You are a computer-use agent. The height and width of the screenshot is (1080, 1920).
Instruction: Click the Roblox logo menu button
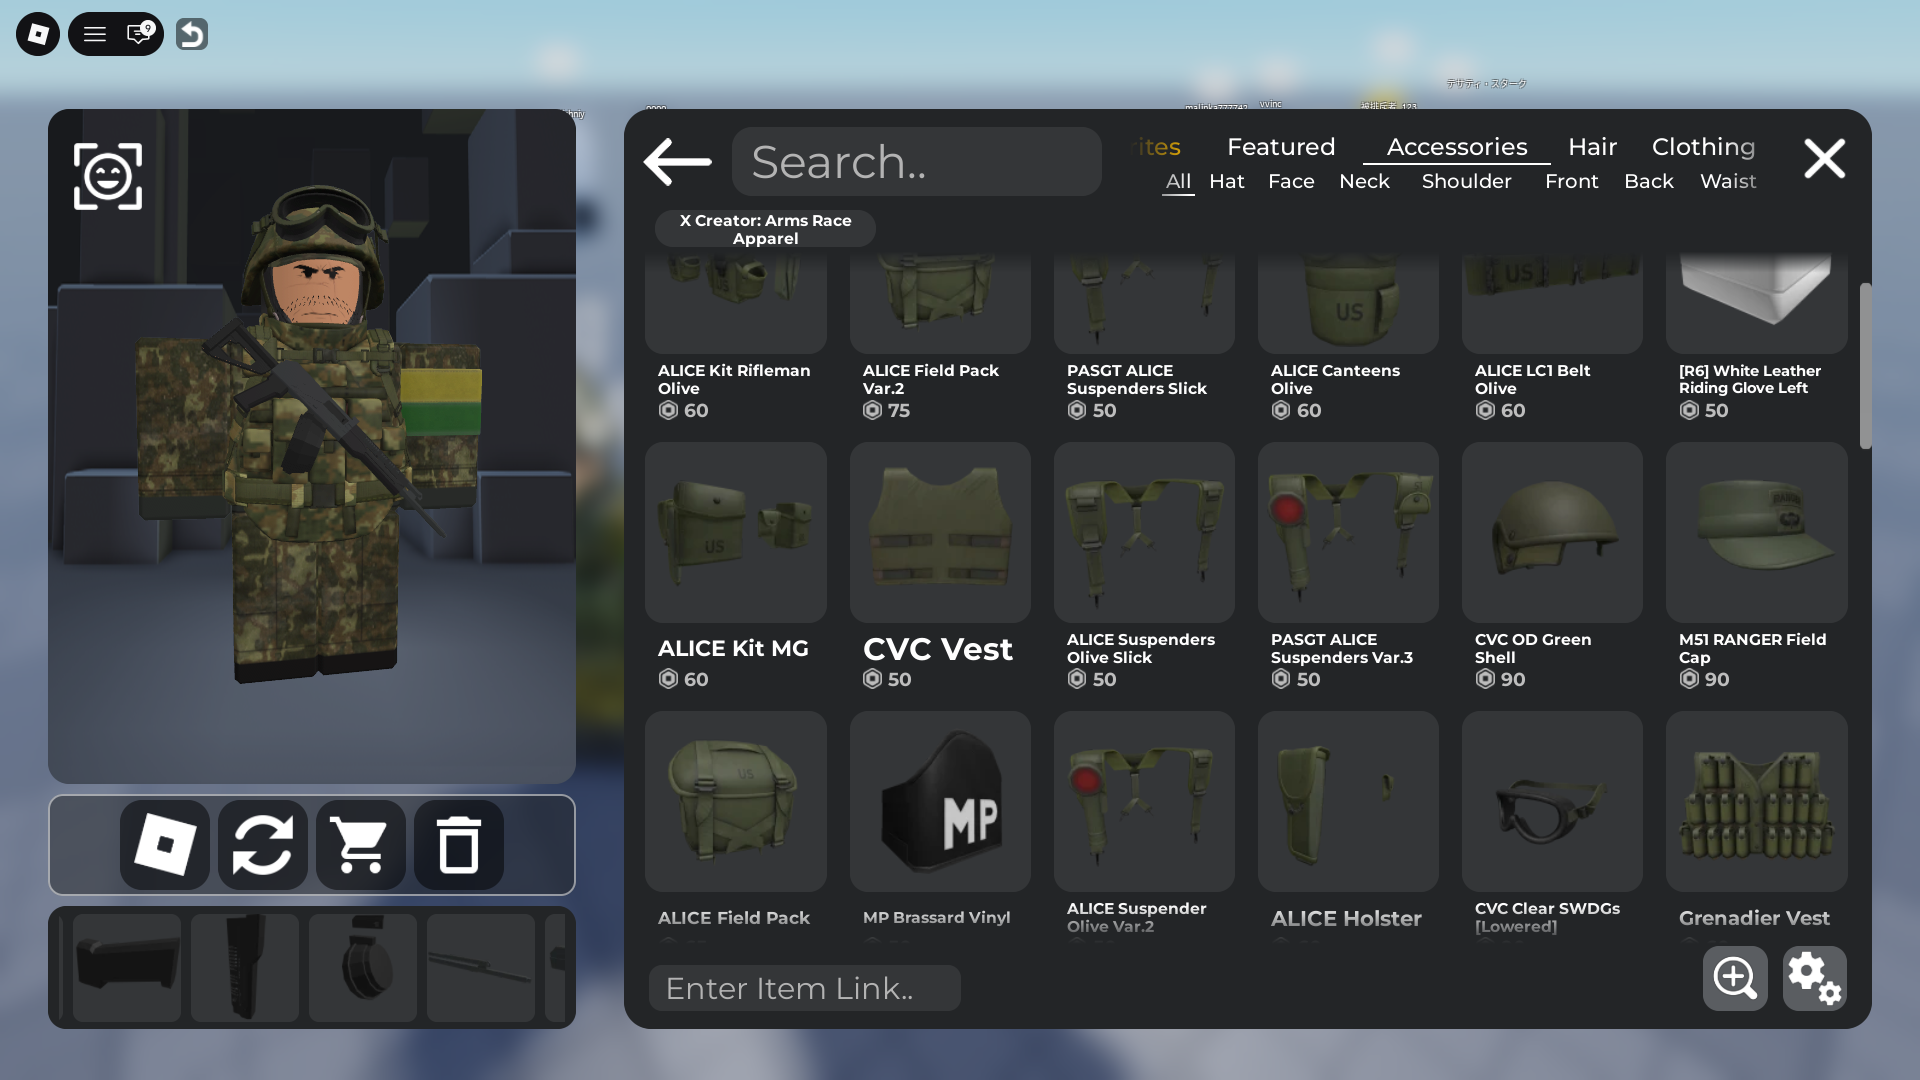(x=38, y=35)
